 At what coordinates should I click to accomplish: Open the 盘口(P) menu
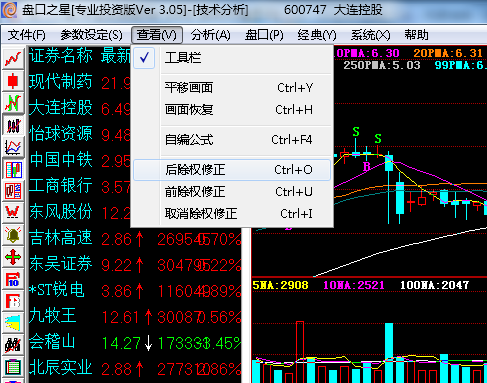(x=264, y=35)
